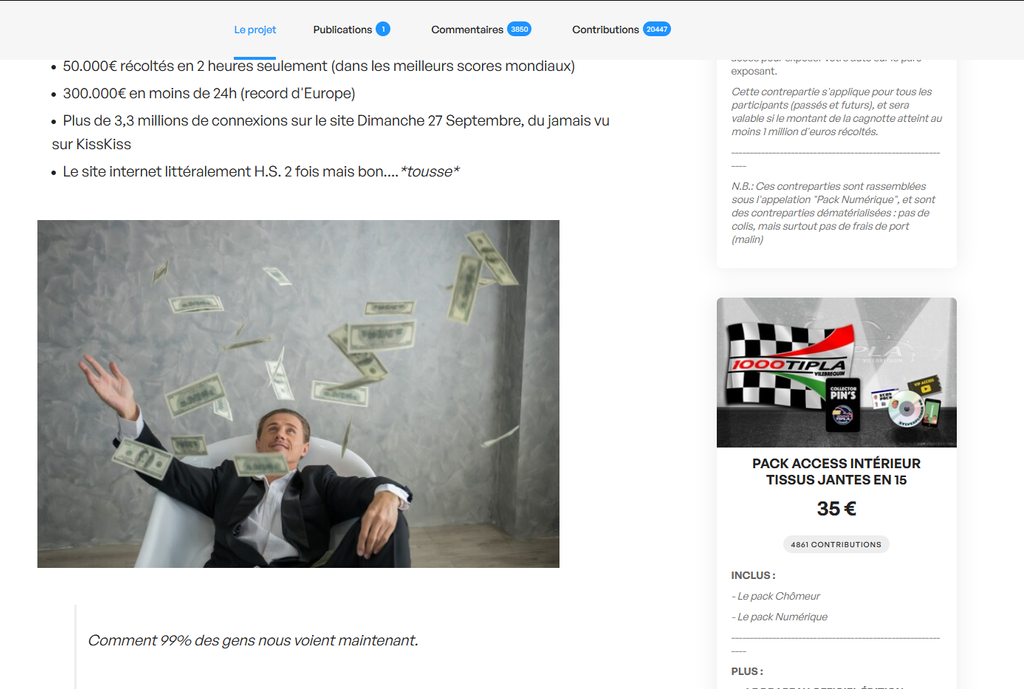Click the 3850 comments count badge
Image resolution: width=1024 pixels, height=689 pixels.
pyautogui.click(x=519, y=29)
